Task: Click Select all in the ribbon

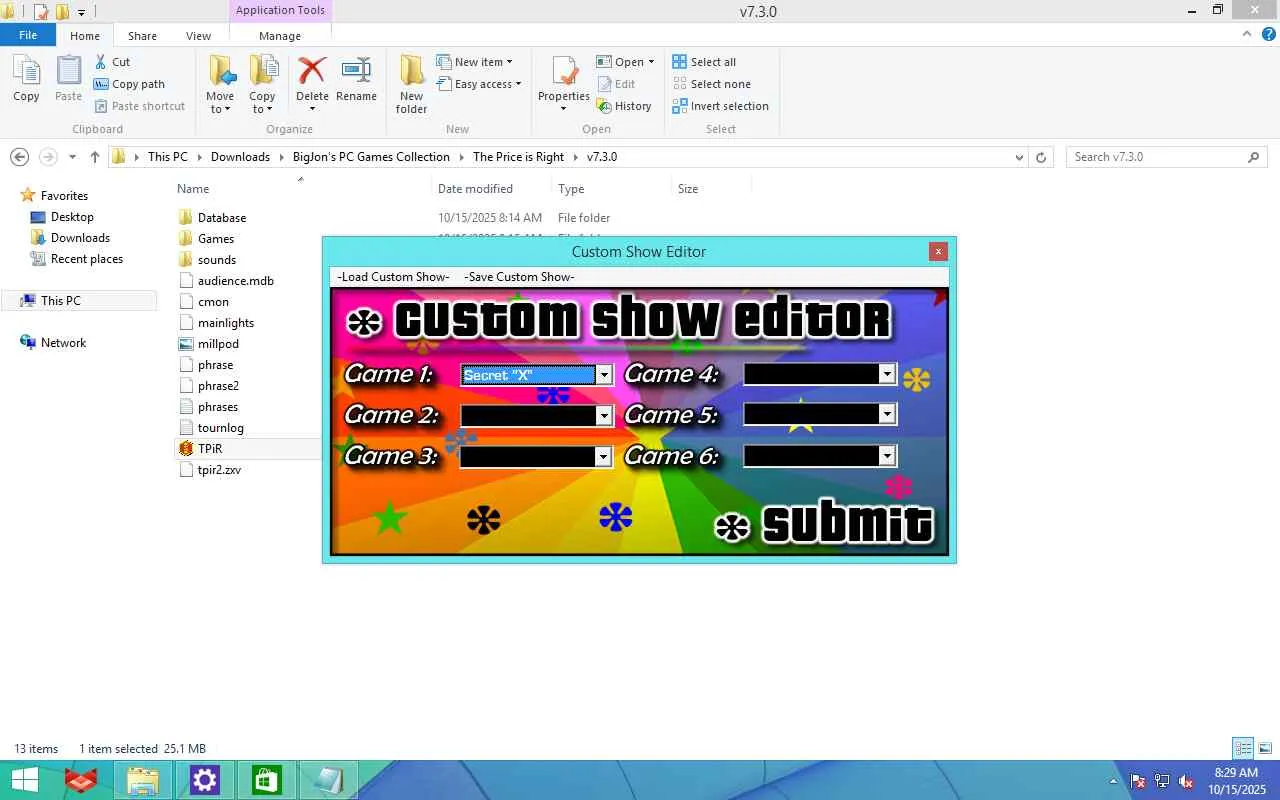Action: 704,62
